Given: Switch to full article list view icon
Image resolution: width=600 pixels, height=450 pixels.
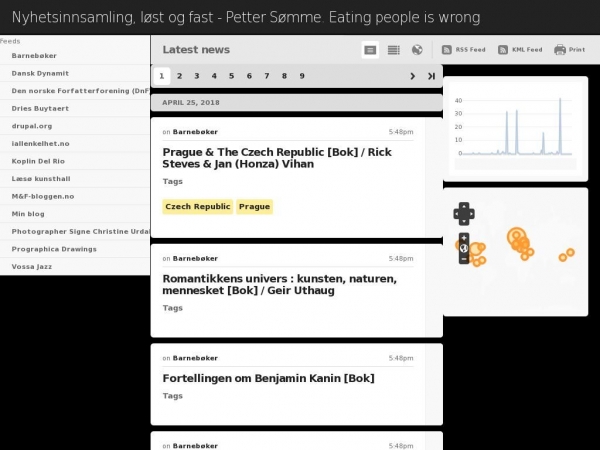Looking at the screenshot, I should coord(370,49).
